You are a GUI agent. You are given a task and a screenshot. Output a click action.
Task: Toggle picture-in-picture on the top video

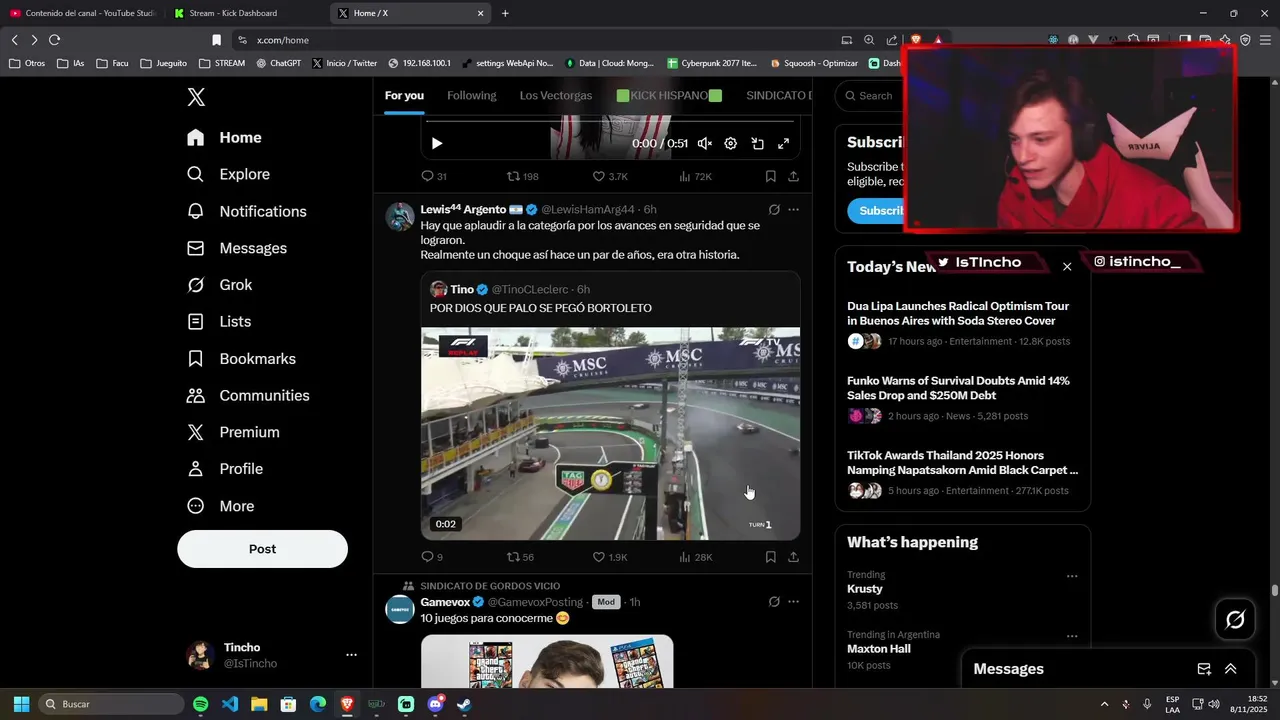(757, 144)
